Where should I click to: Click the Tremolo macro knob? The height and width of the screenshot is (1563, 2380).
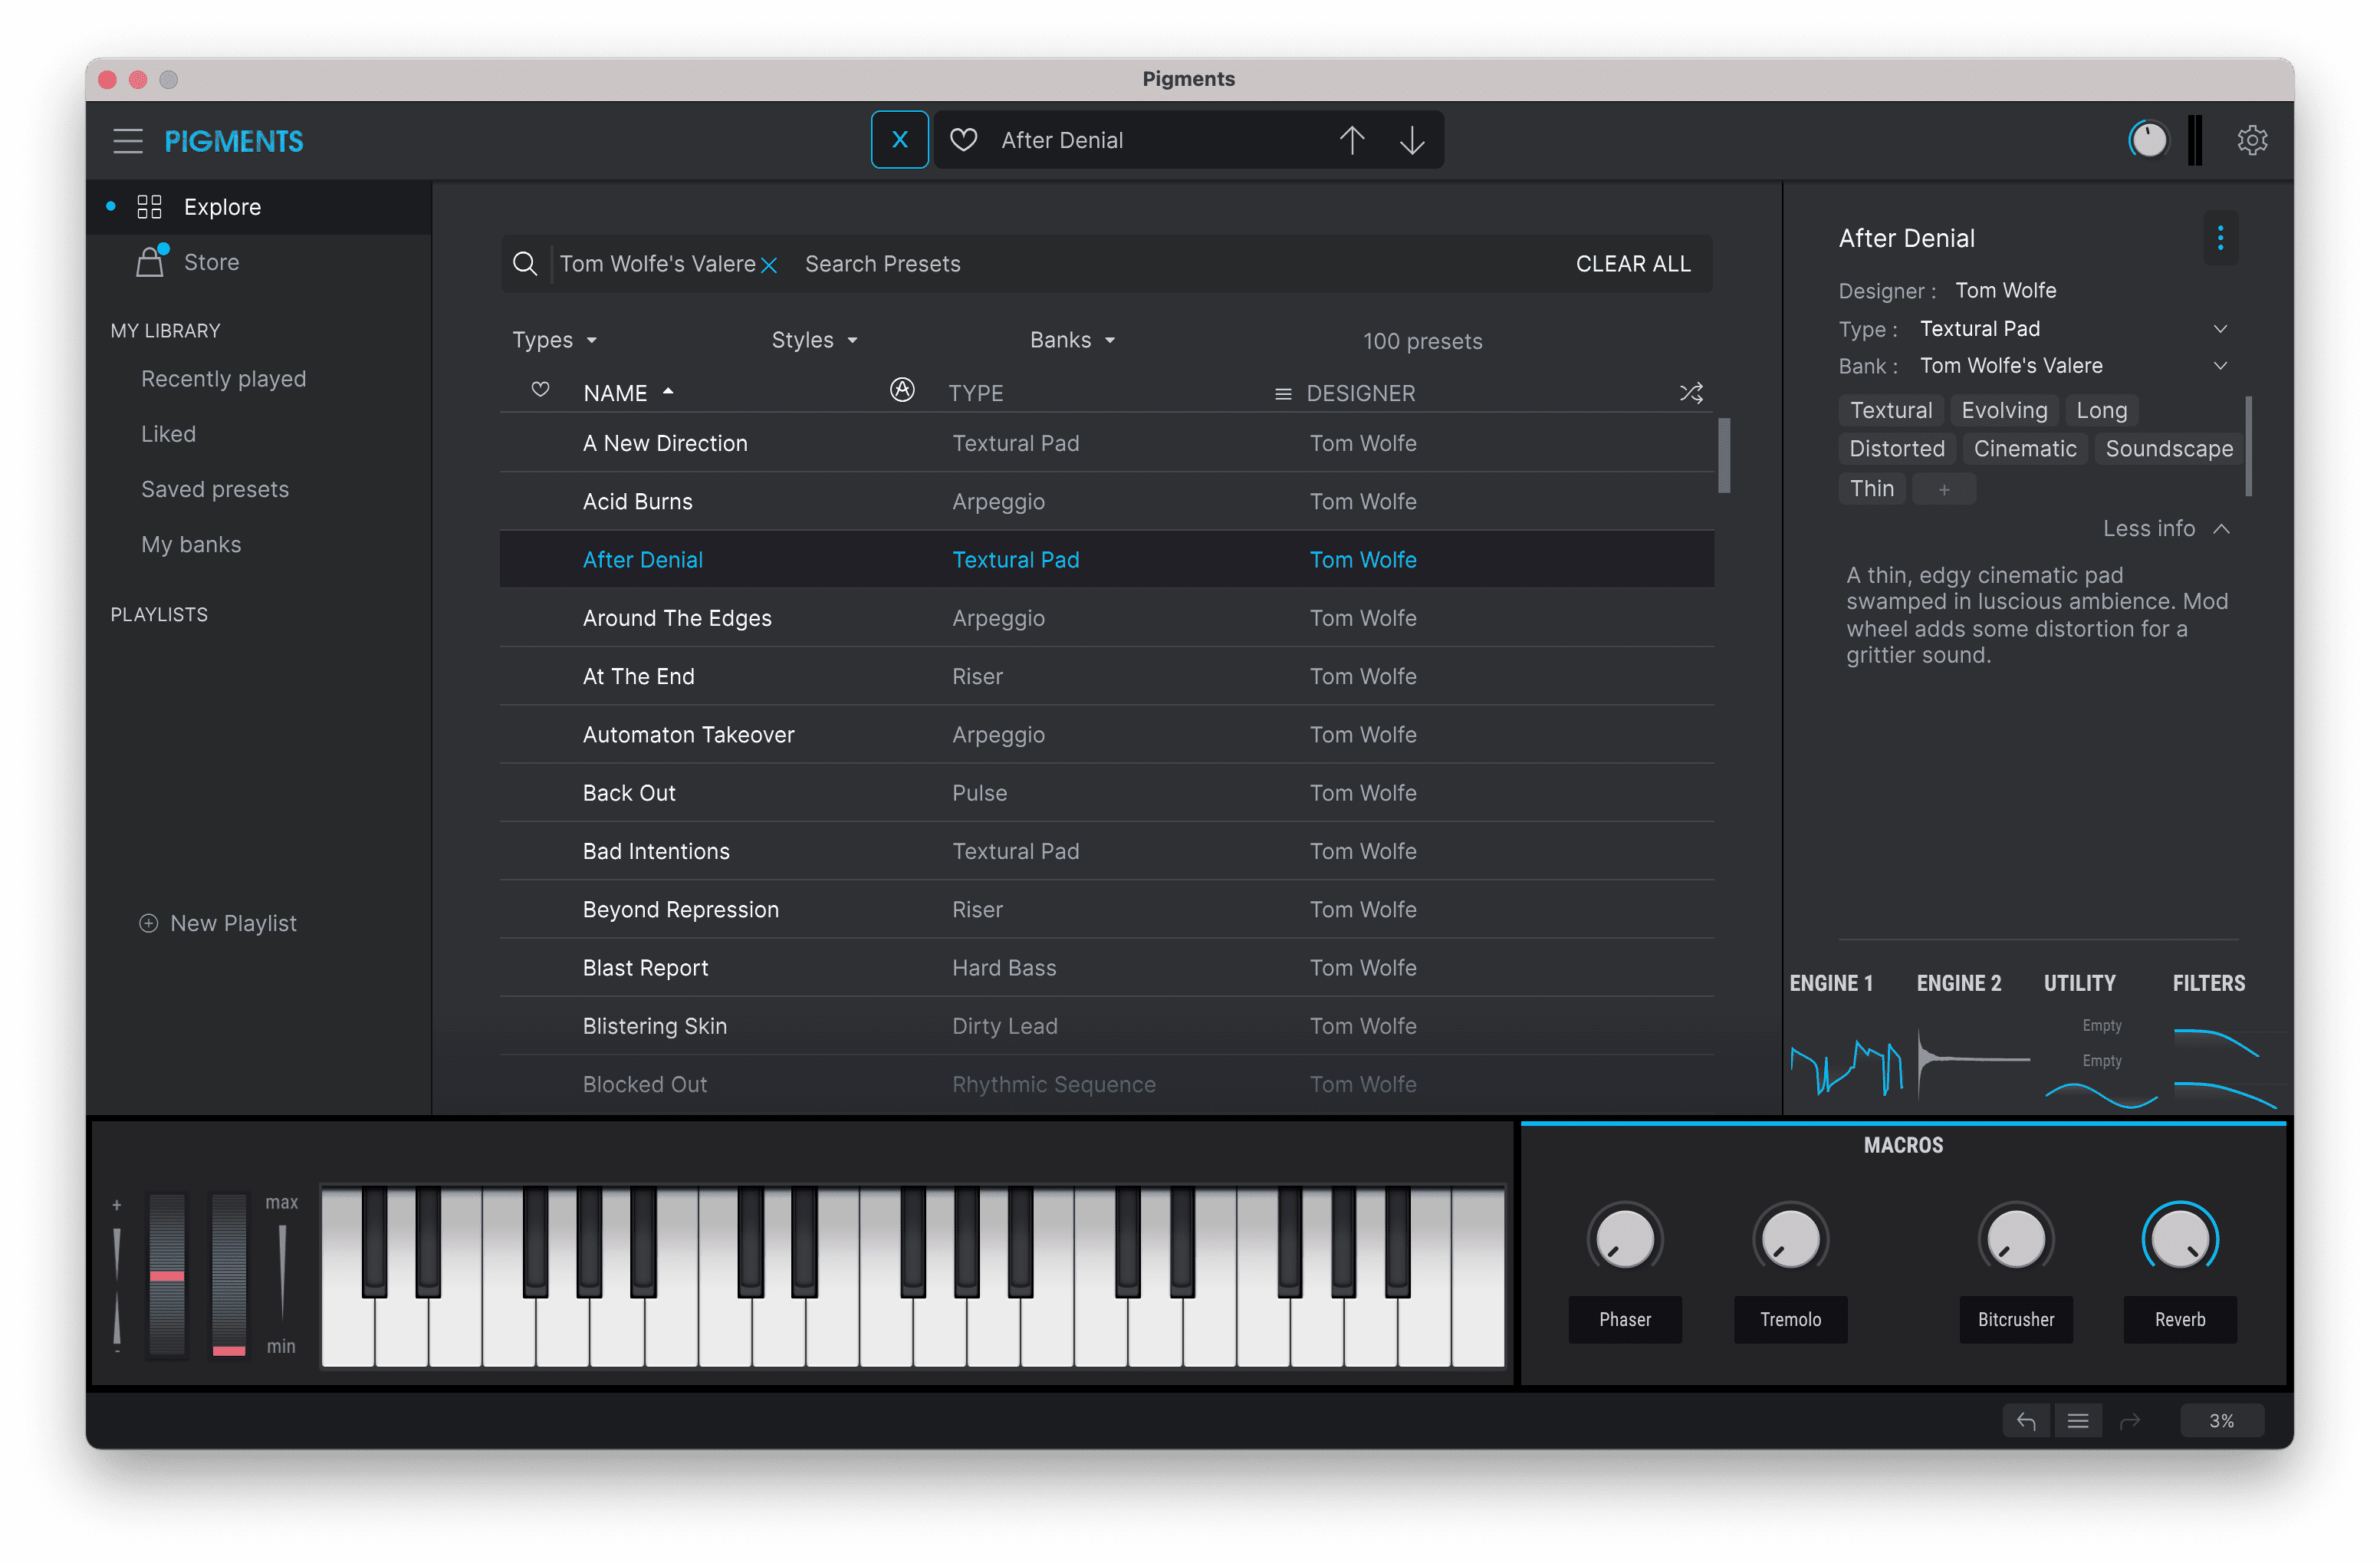[x=1790, y=1238]
